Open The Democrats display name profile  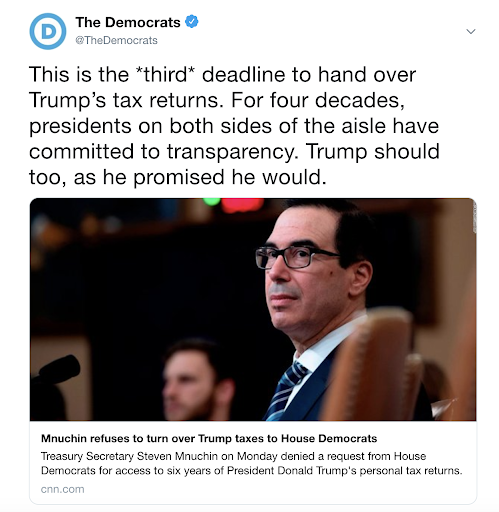click(x=128, y=22)
